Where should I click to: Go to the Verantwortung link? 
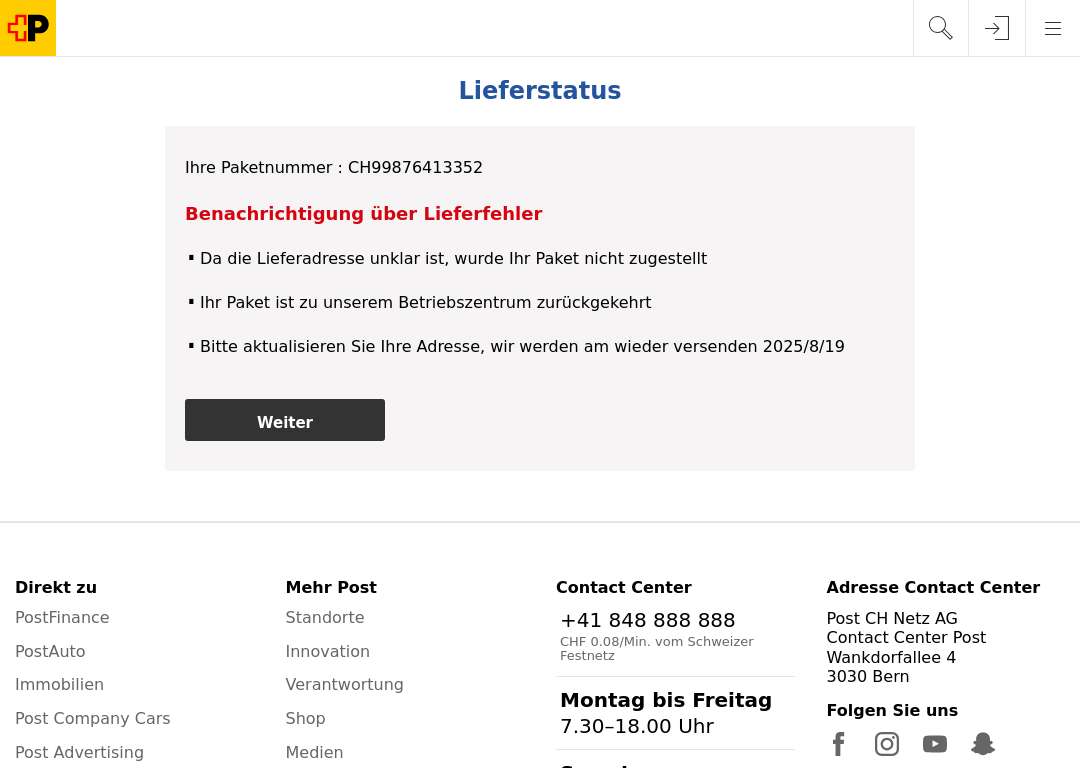pyautogui.click(x=344, y=685)
